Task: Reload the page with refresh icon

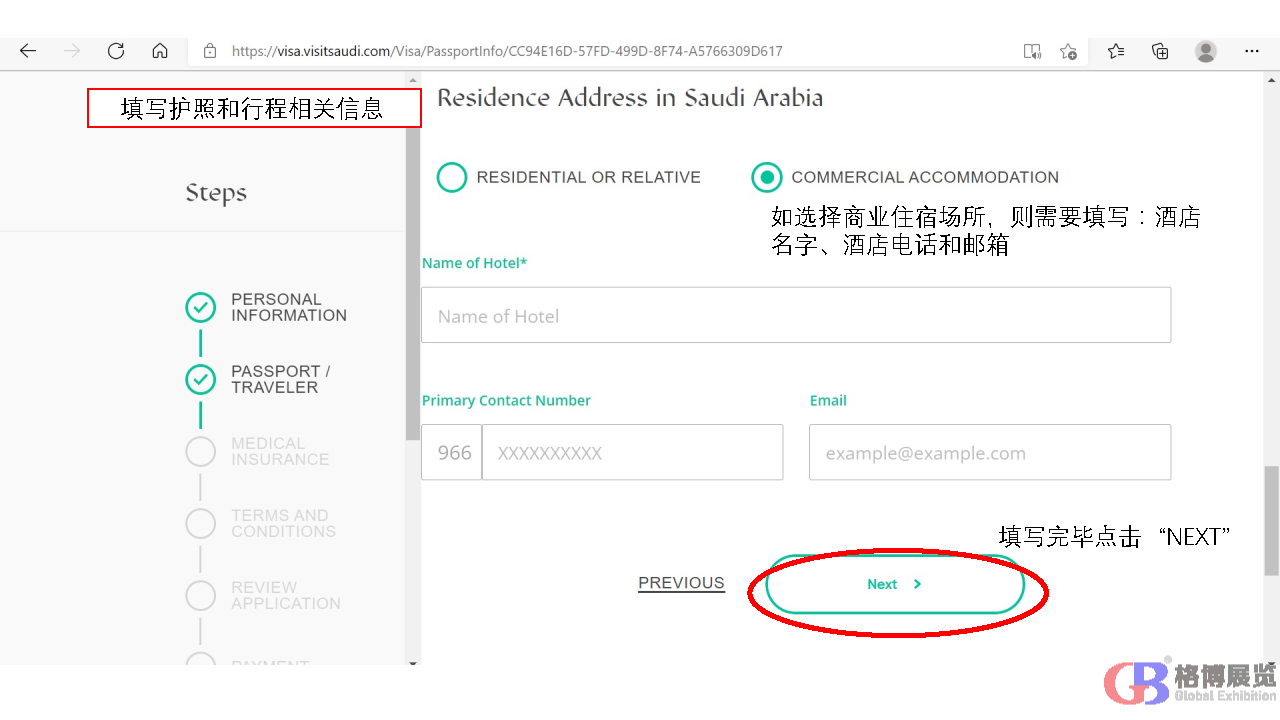Action: point(116,51)
